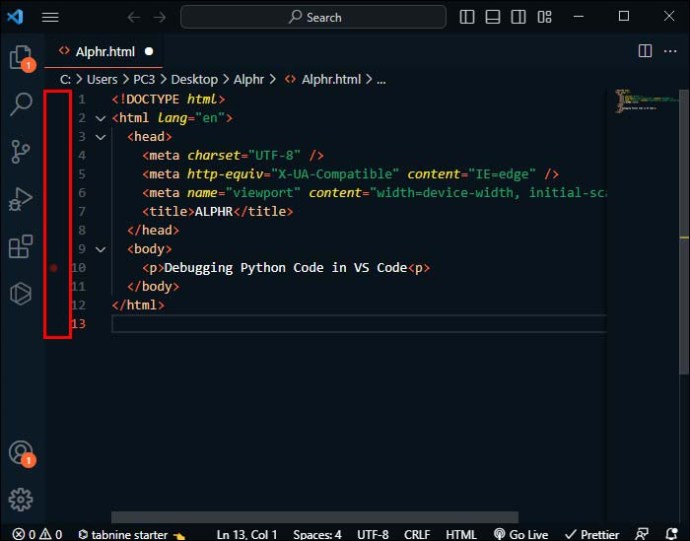Click on the DOCTYPE html line

(169, 99)
